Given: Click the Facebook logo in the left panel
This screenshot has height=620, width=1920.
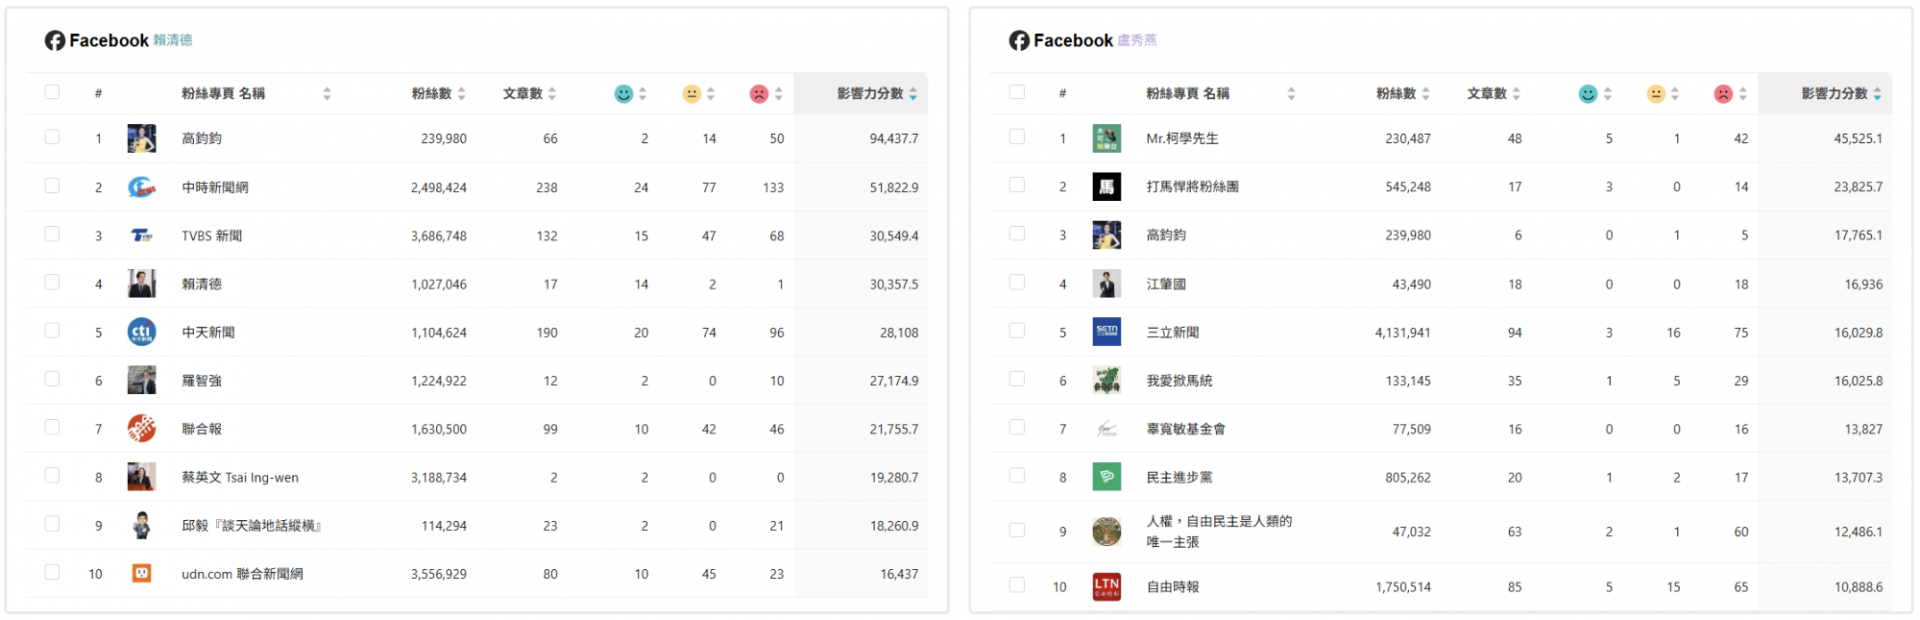Looking at the screenshot, I should tap(55, 40).
